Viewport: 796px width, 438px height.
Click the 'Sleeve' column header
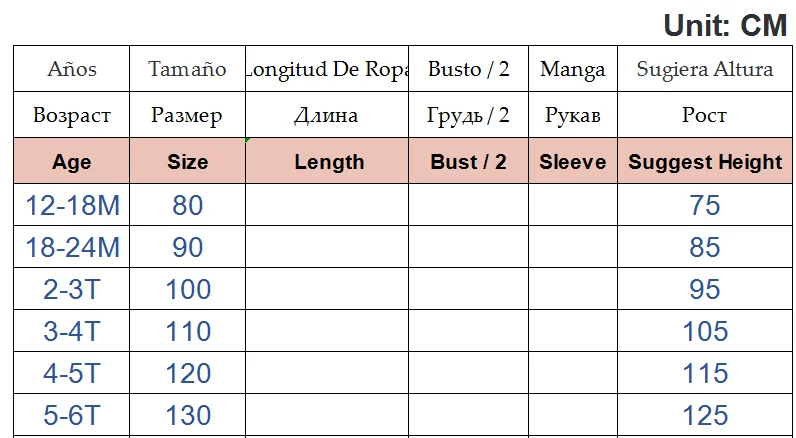pyautogui.click(x=573, y=162)
